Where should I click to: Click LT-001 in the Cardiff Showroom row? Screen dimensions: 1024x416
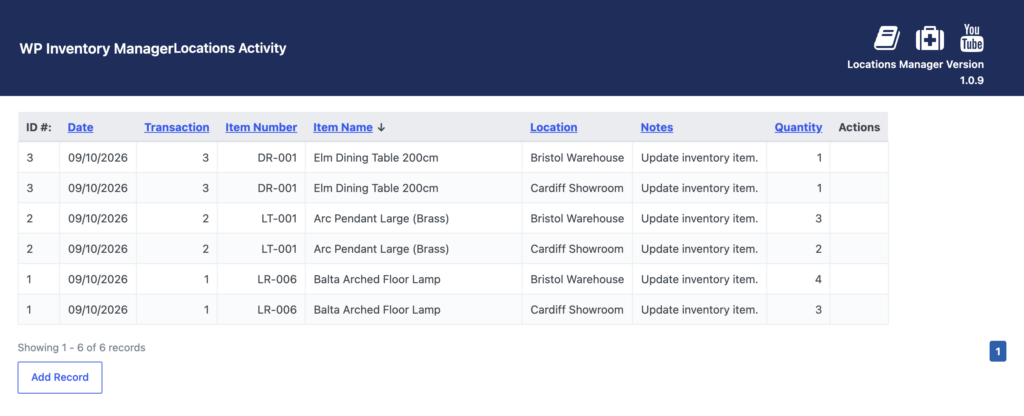point(279,249)
